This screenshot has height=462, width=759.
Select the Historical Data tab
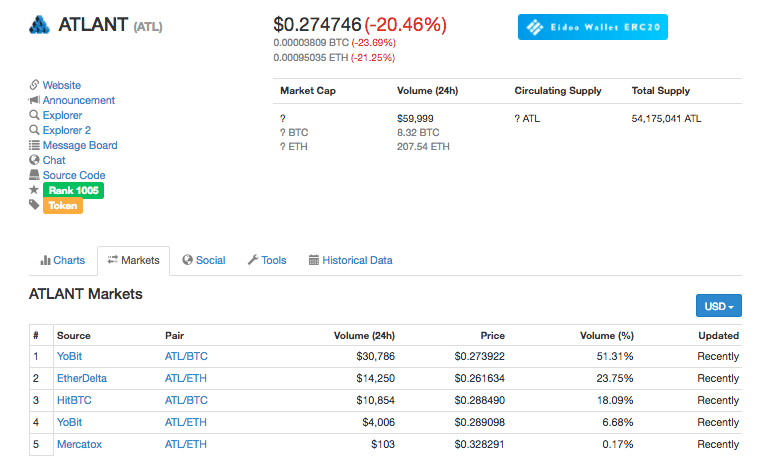(x=350, y=260)
